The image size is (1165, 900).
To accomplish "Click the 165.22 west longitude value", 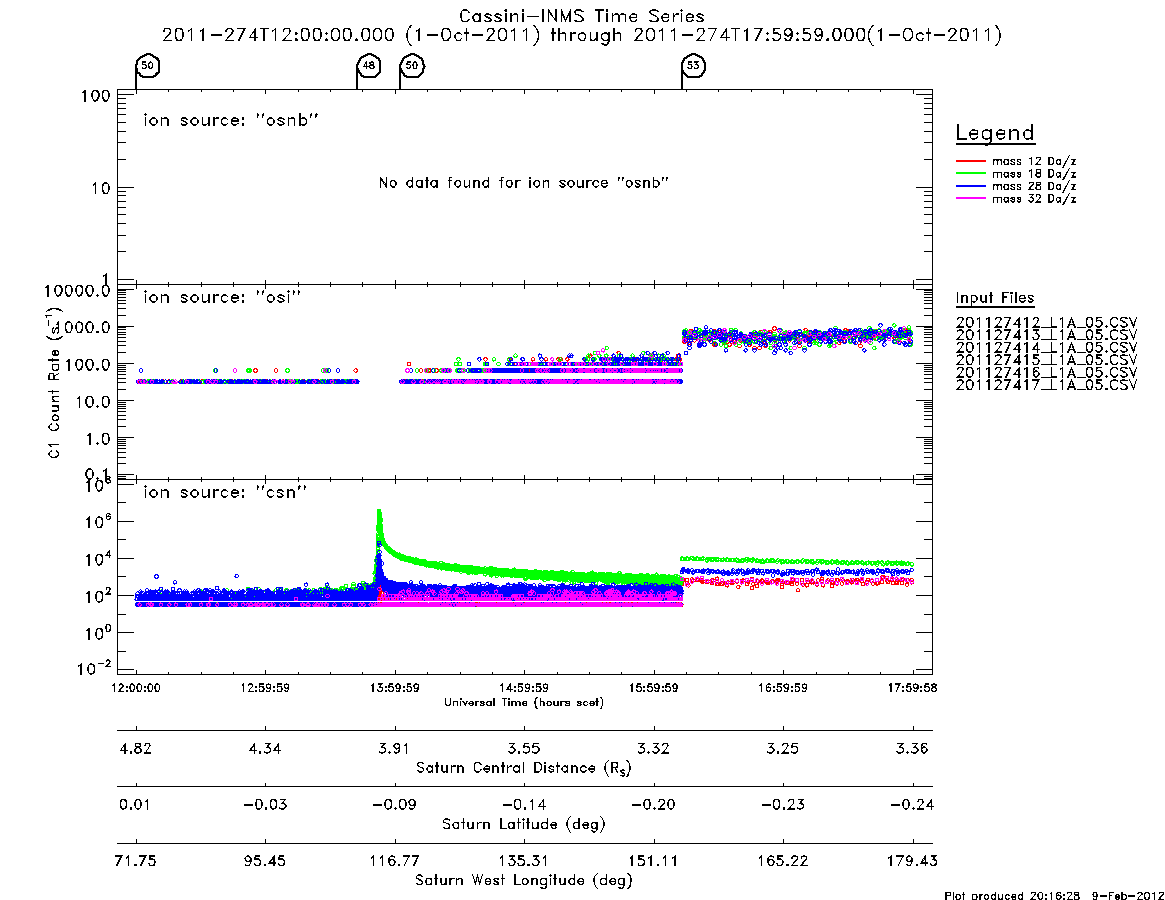I will [x=782, y=861].
